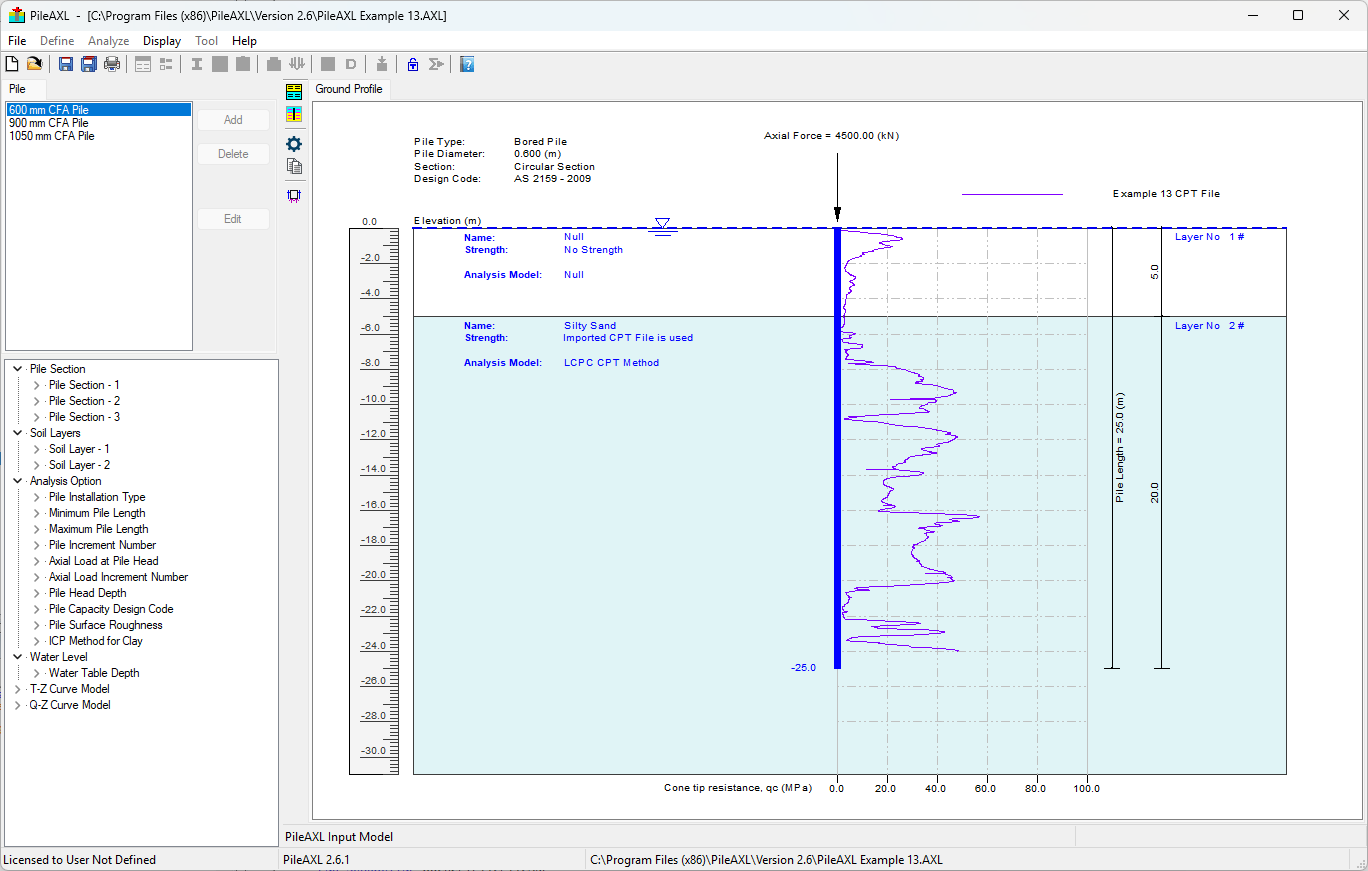Select Pile Capacity Design Code item
1368x871 pixels.
(x=111, y=609)
